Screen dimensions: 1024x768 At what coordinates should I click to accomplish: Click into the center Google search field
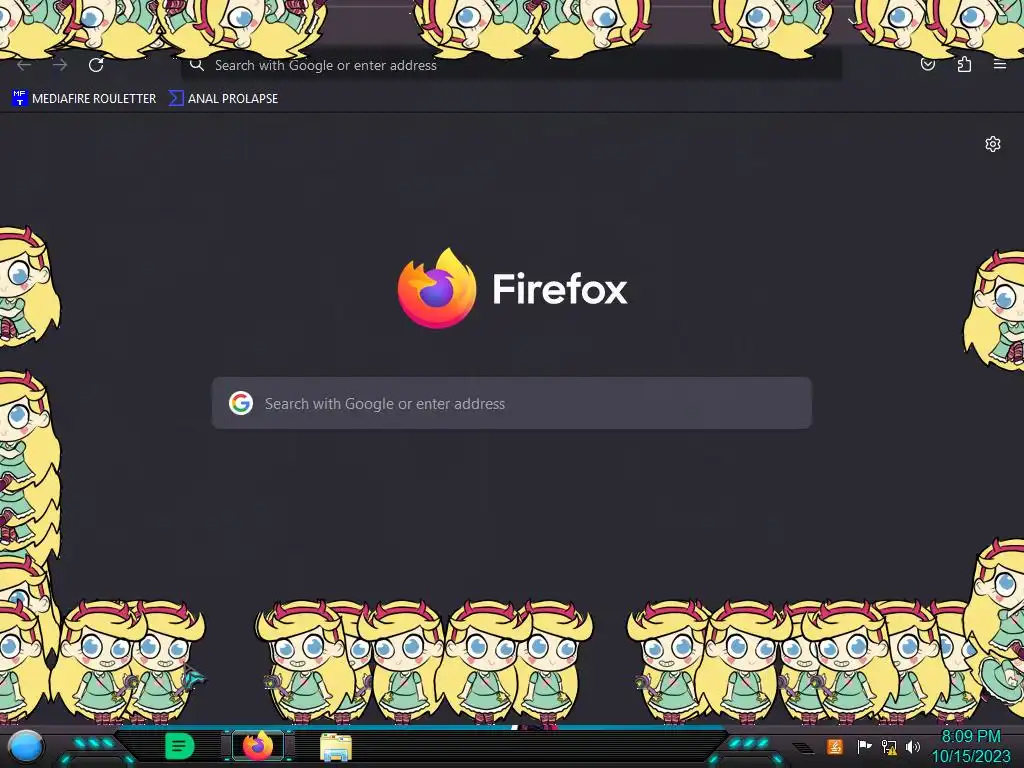(x=512, y=403)
